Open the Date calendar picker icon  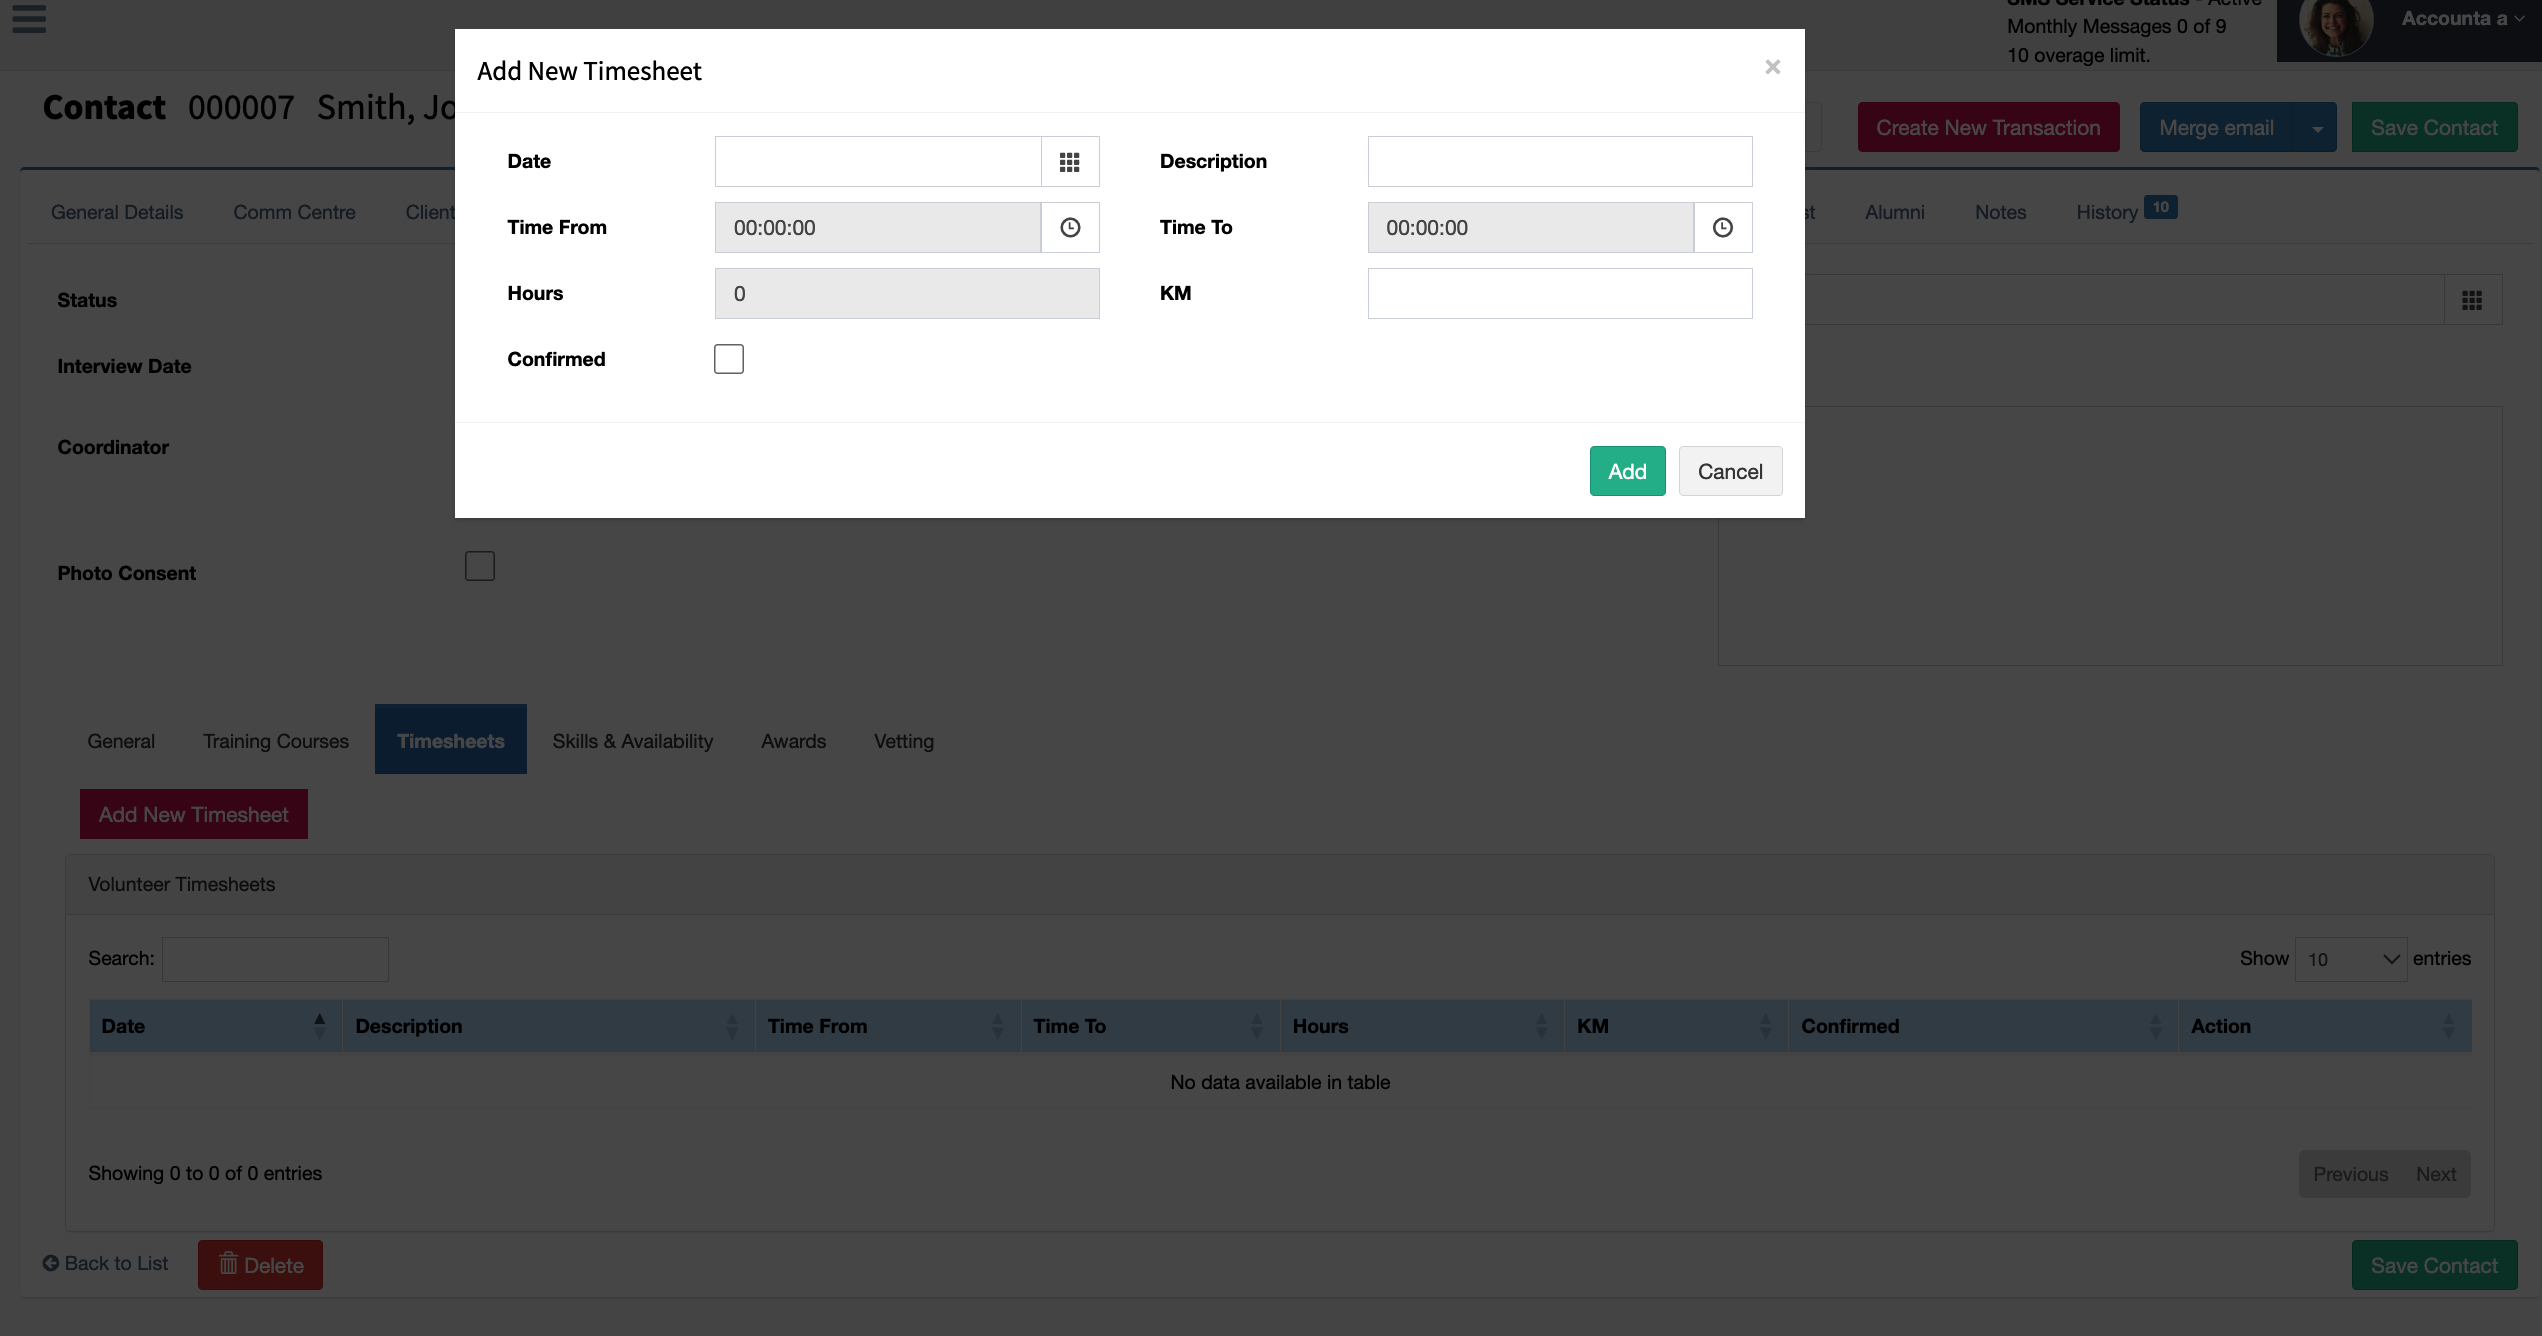(x=1070, y=161)
